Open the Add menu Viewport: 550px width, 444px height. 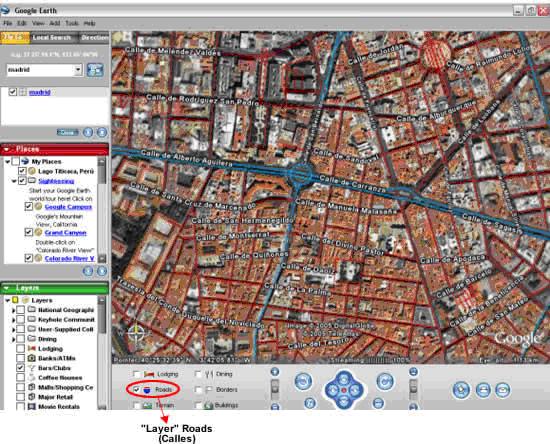pyautogui.click(x=54, y=23)
